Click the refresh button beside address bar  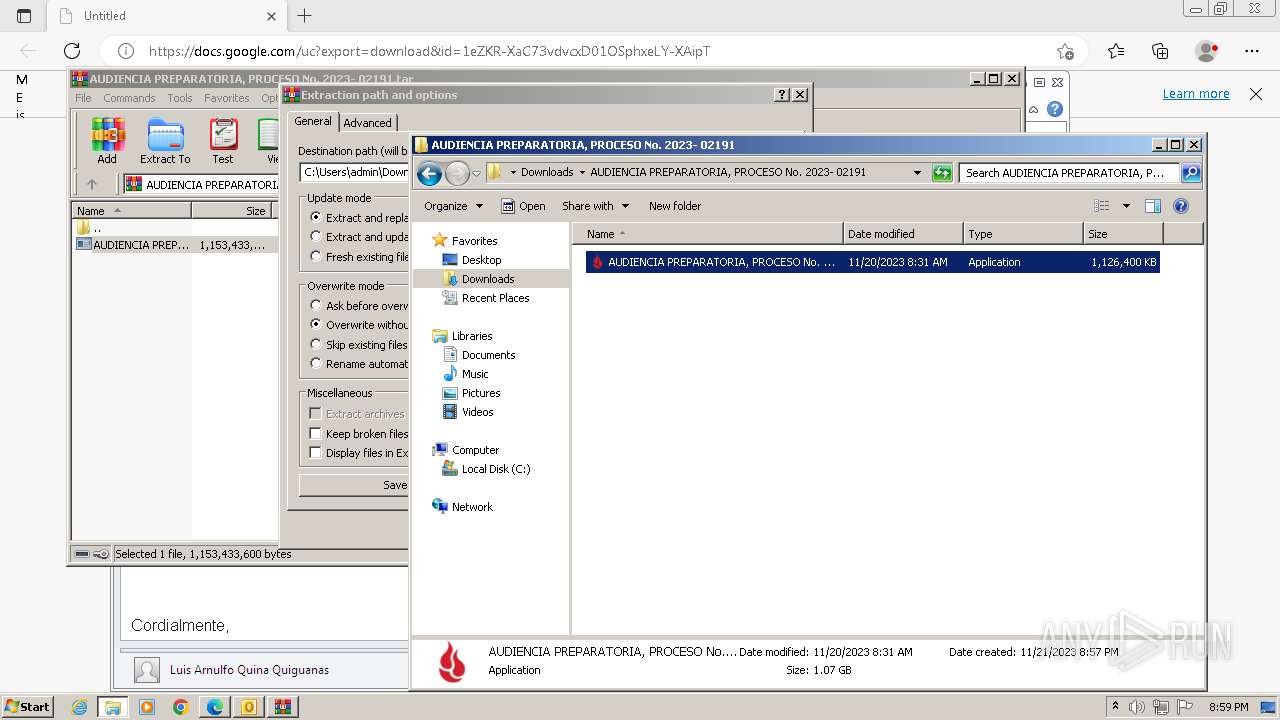point(942,173)
